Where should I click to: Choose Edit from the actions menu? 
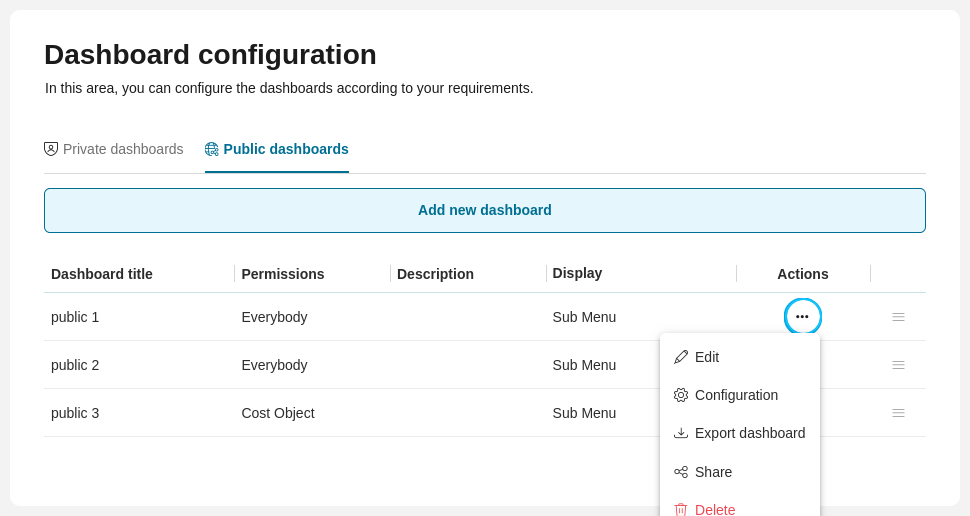740,357
